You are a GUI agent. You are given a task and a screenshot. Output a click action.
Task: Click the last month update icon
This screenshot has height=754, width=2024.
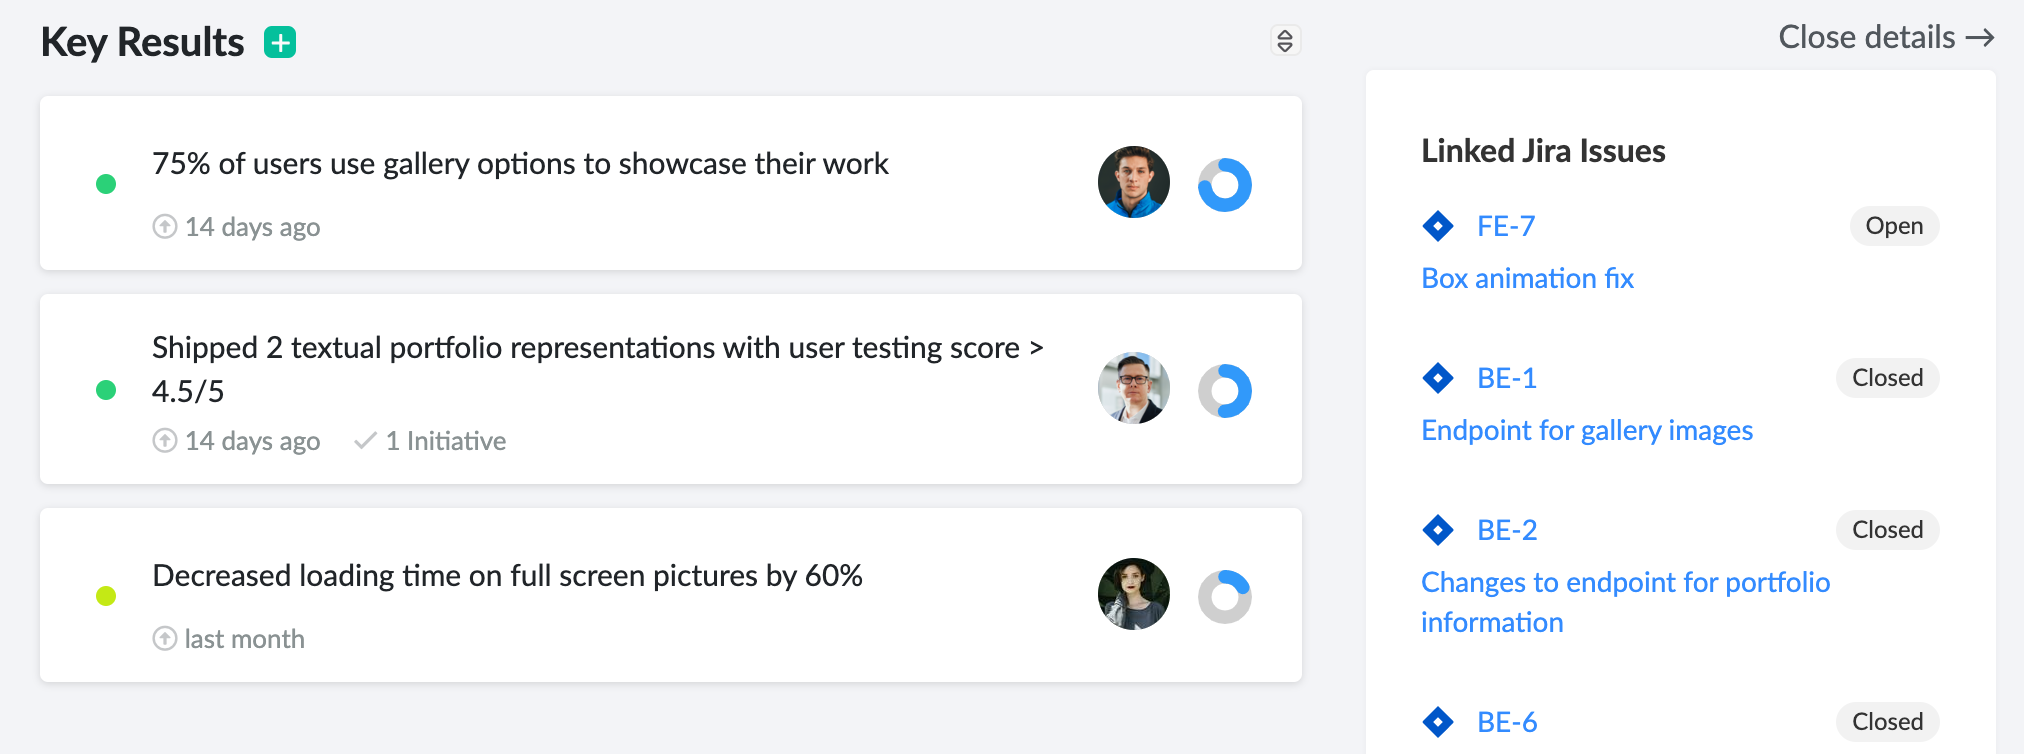[x=165, y=638]
